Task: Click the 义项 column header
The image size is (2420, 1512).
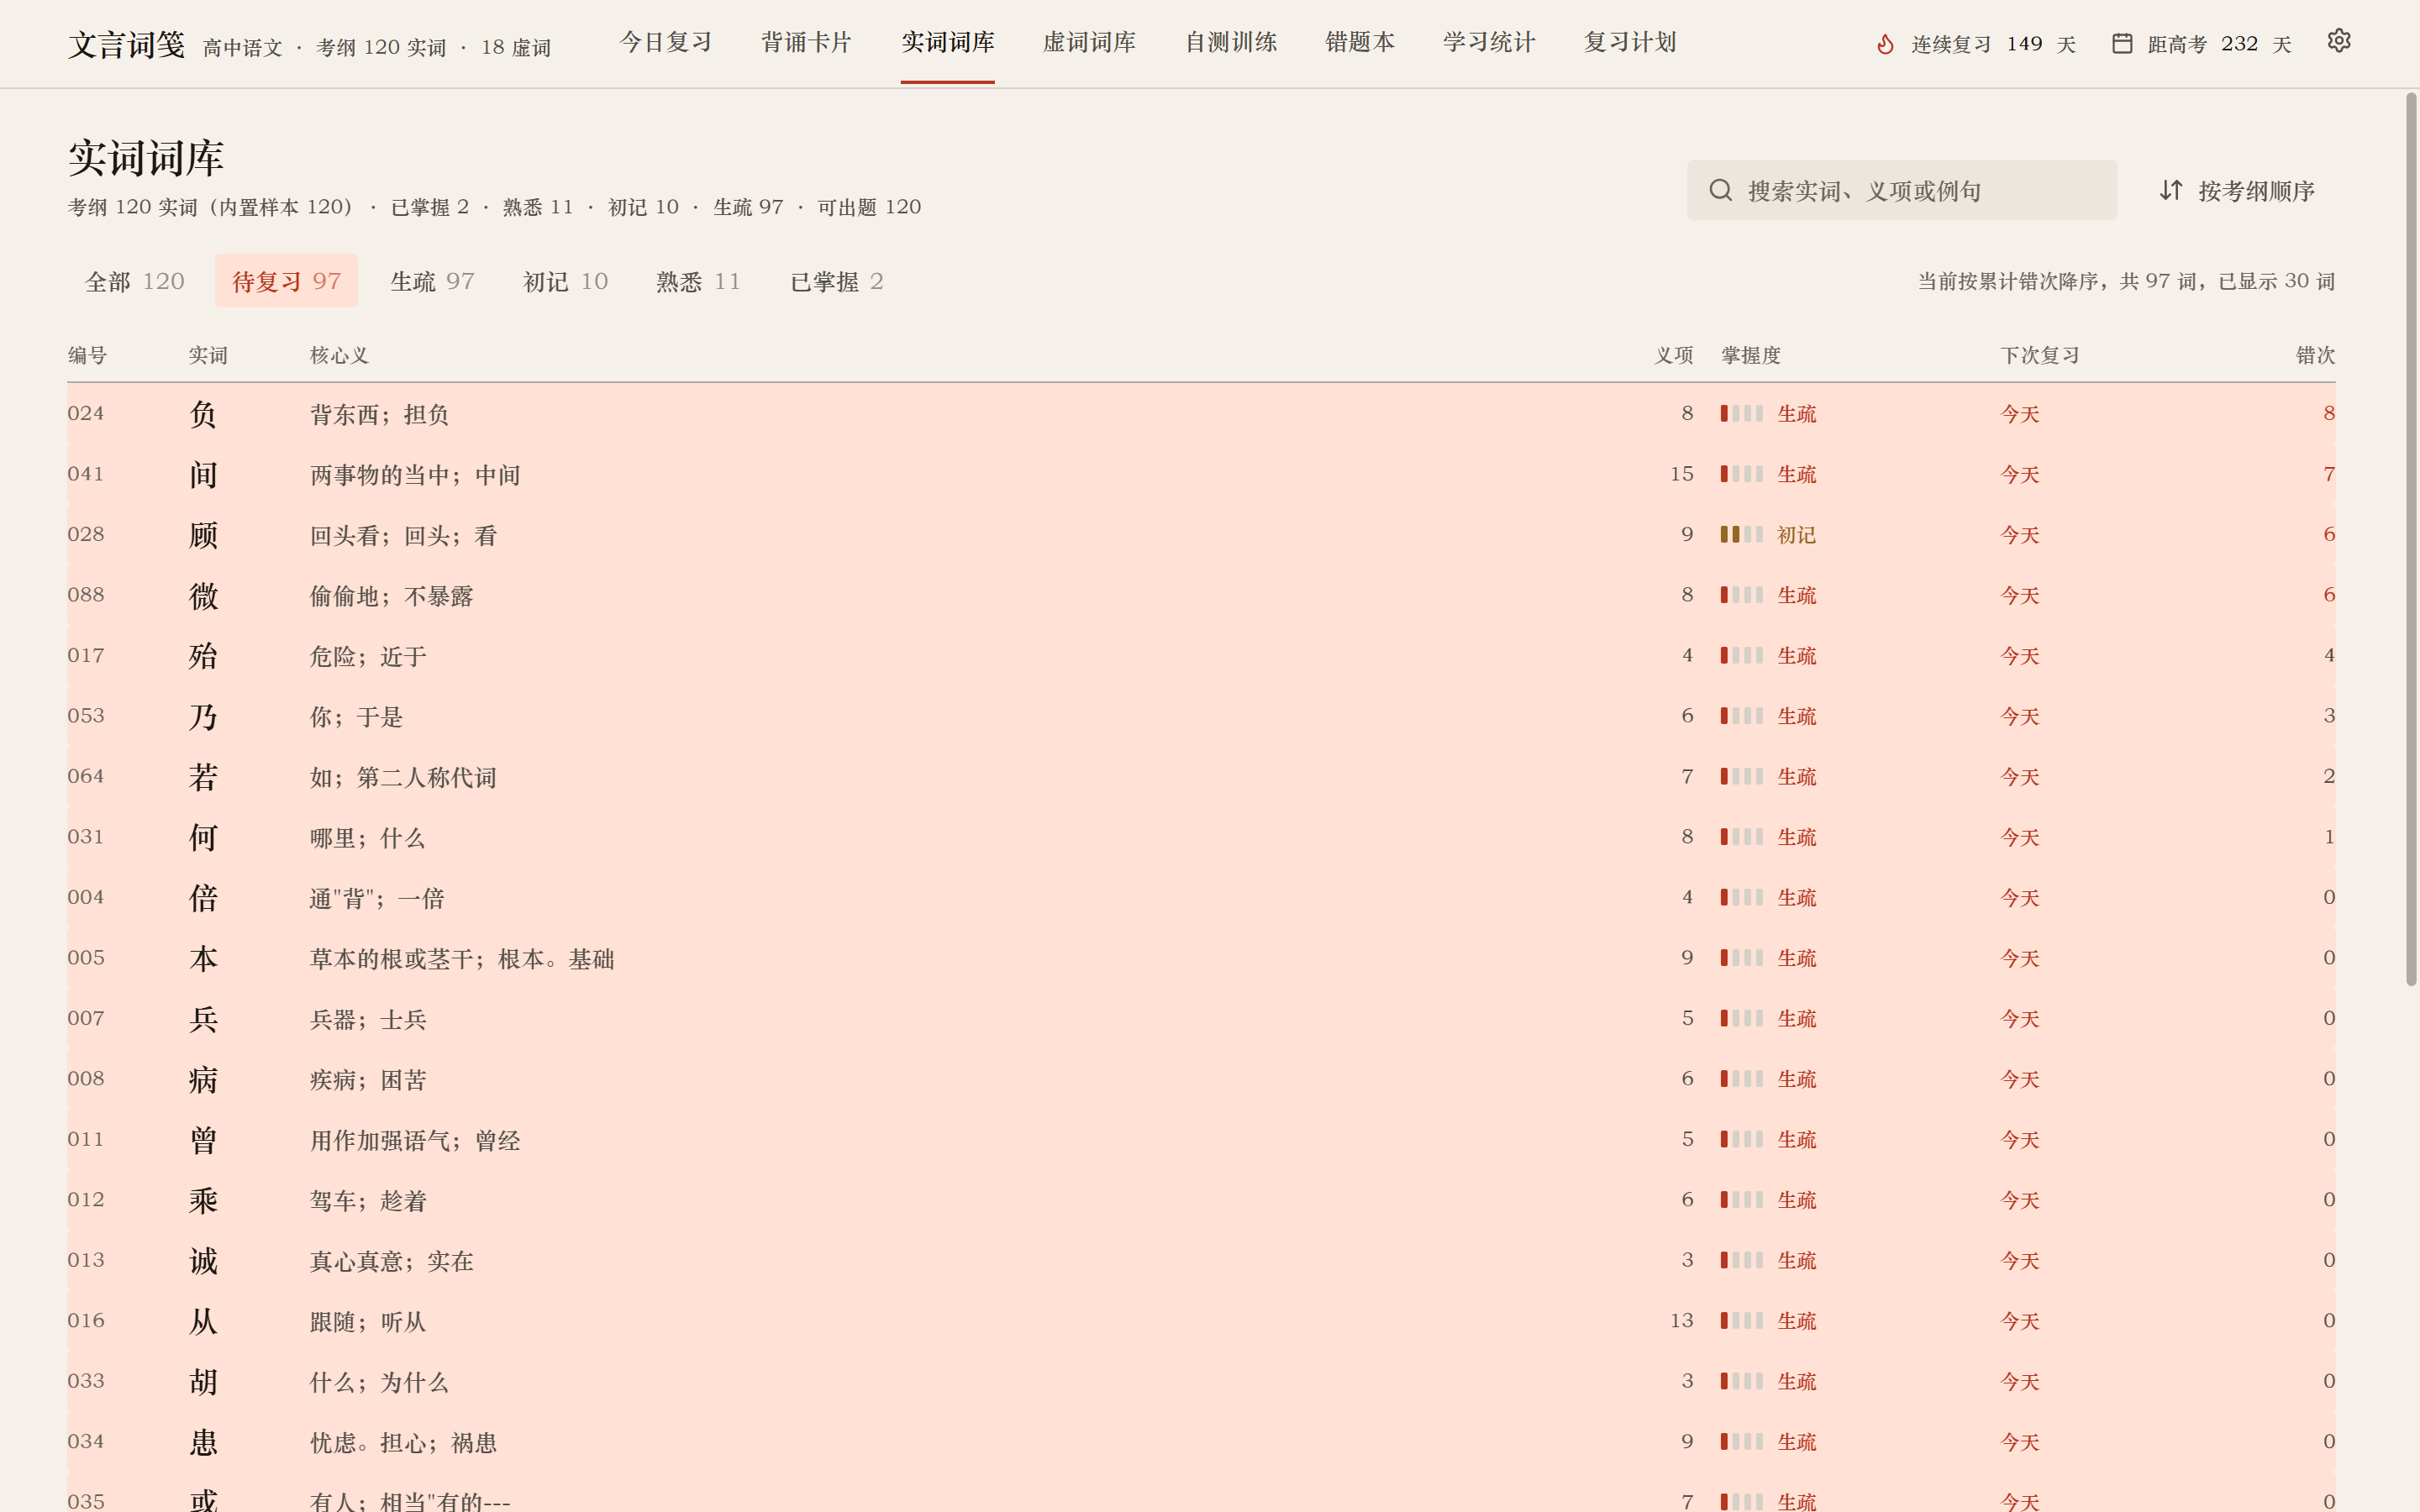Action: click(1674, 355)
